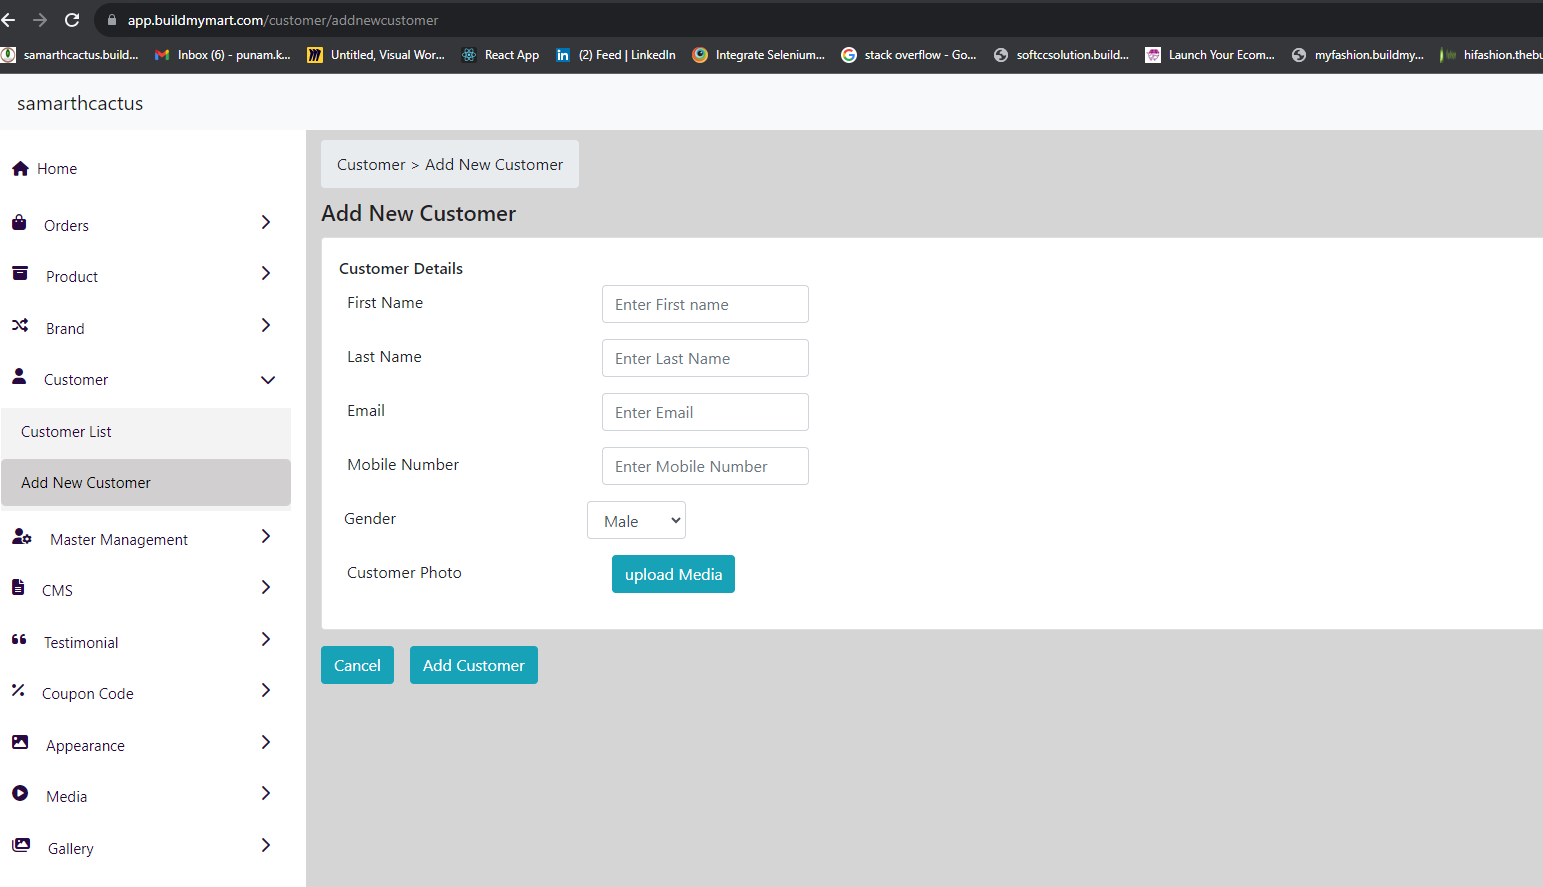Focus the Enter Email field
The height and width of the screenshot is (887, 1543).
click(x=705, y=412)
